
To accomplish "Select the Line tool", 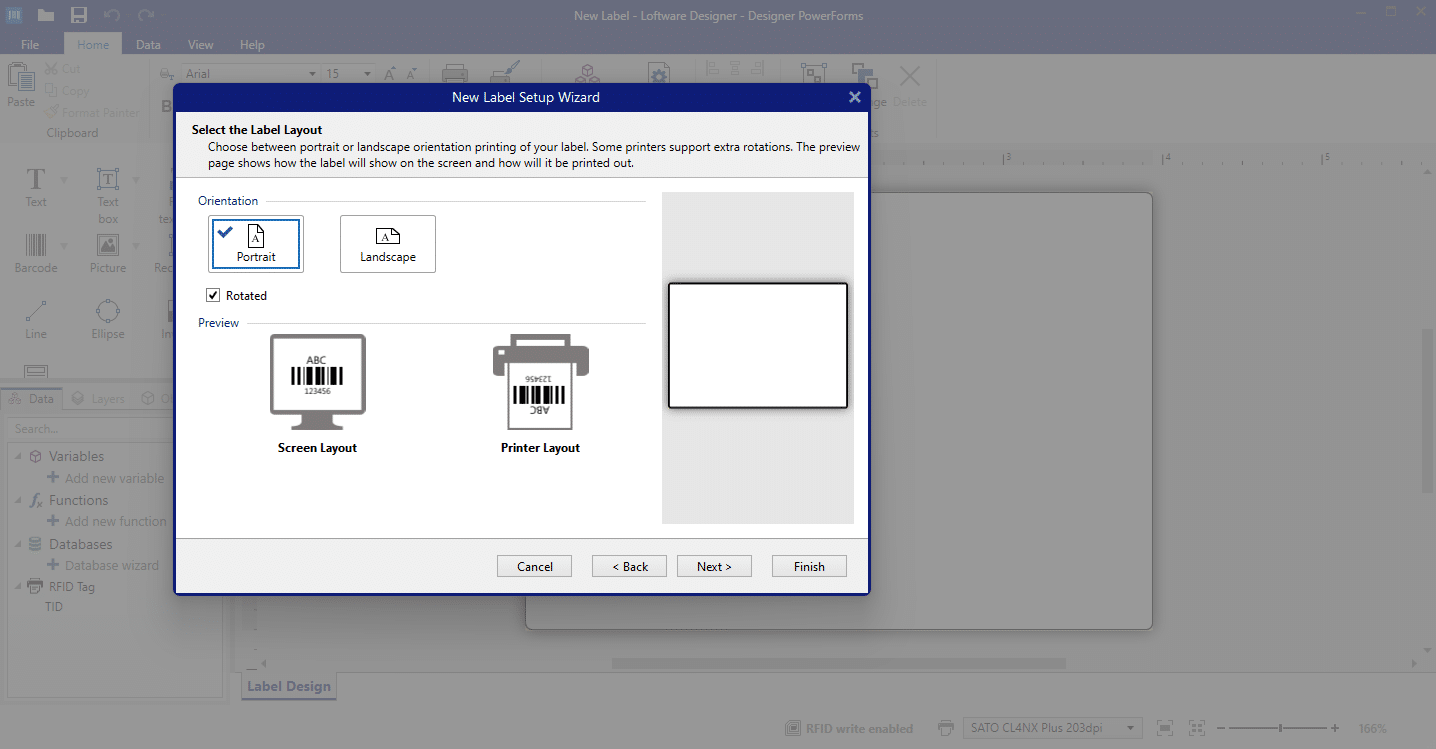I will 35,318.
